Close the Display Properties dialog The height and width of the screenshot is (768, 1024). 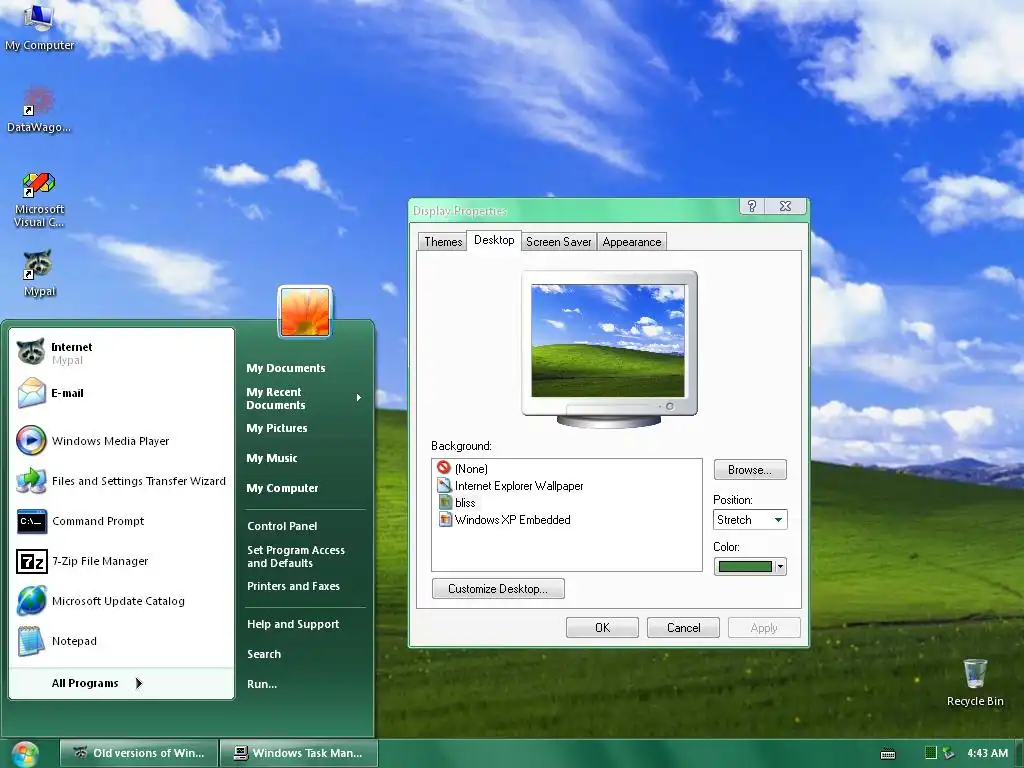pos(786,206)
